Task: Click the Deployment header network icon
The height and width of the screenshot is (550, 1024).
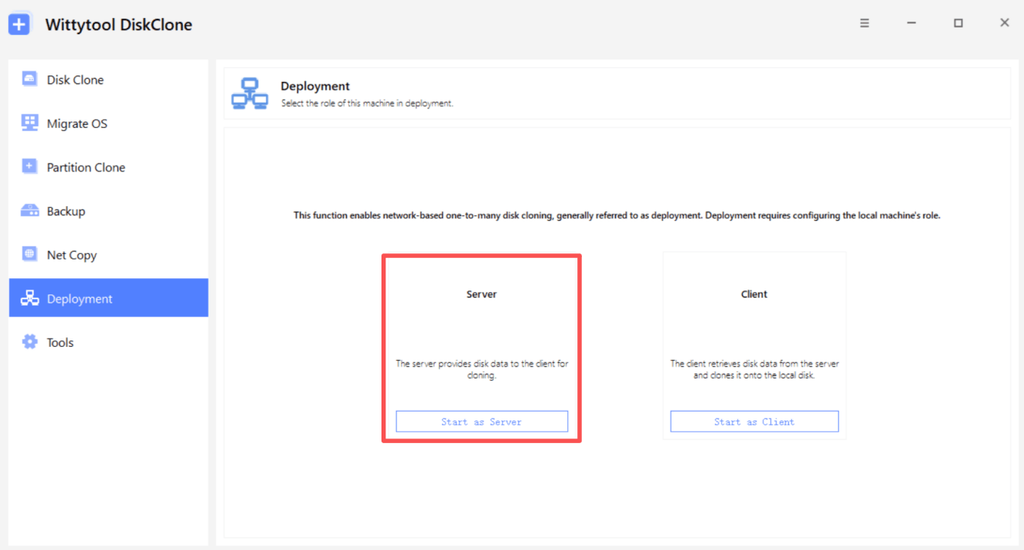Action: pos(249,93)
